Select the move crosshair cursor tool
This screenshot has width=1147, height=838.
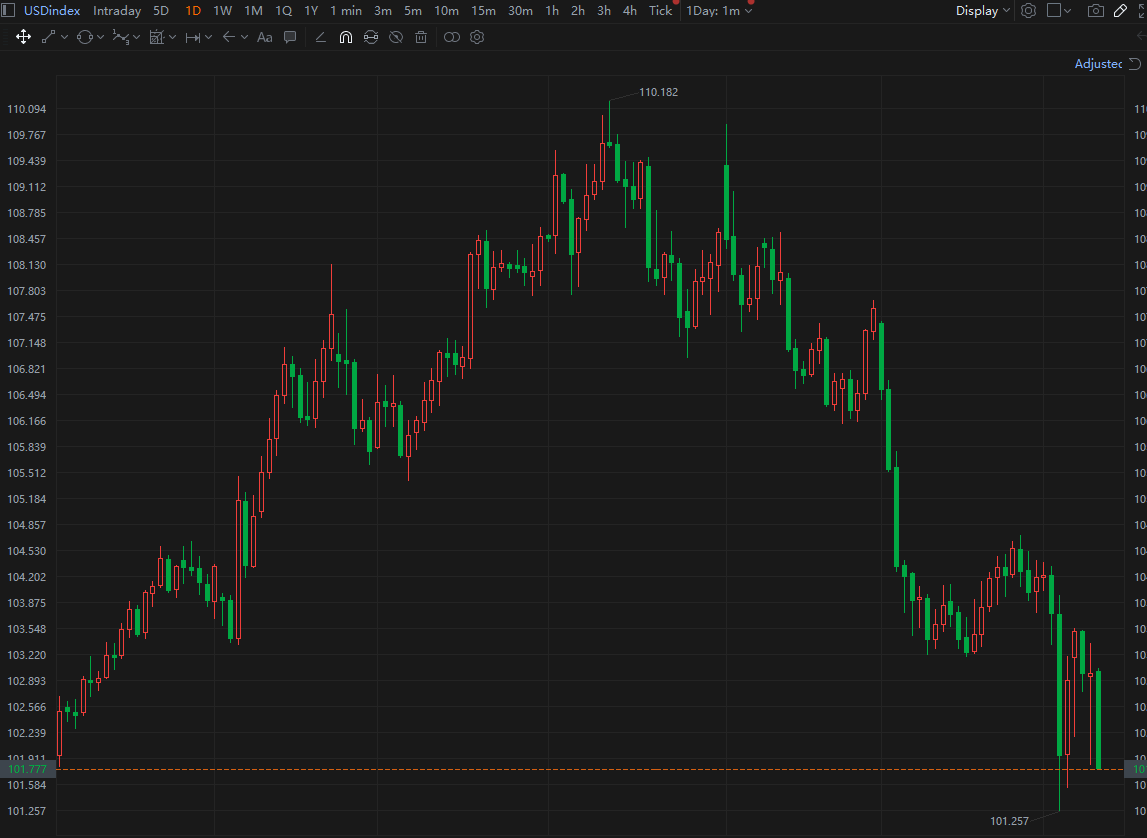tap(23, 37)
